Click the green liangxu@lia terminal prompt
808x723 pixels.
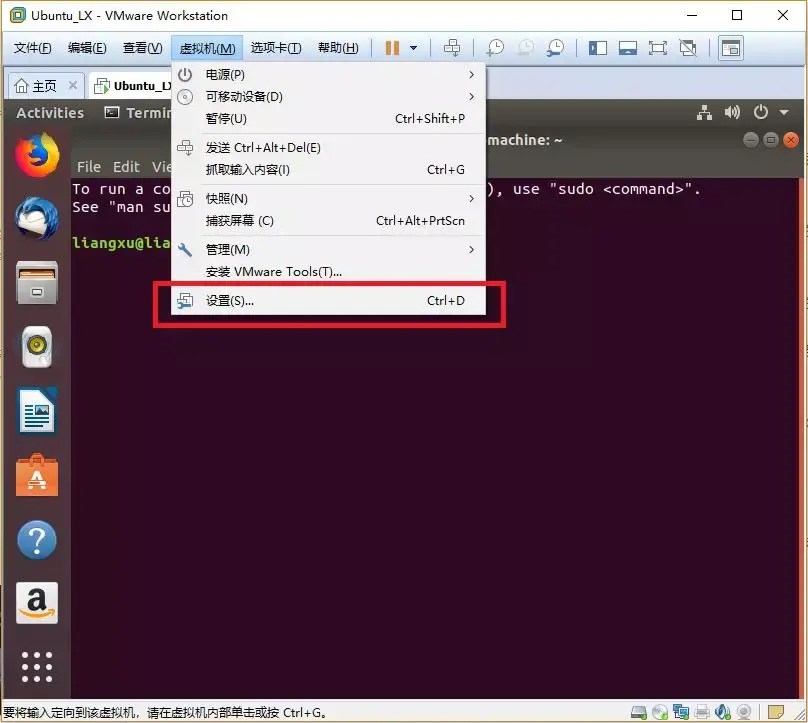[122, 243]
